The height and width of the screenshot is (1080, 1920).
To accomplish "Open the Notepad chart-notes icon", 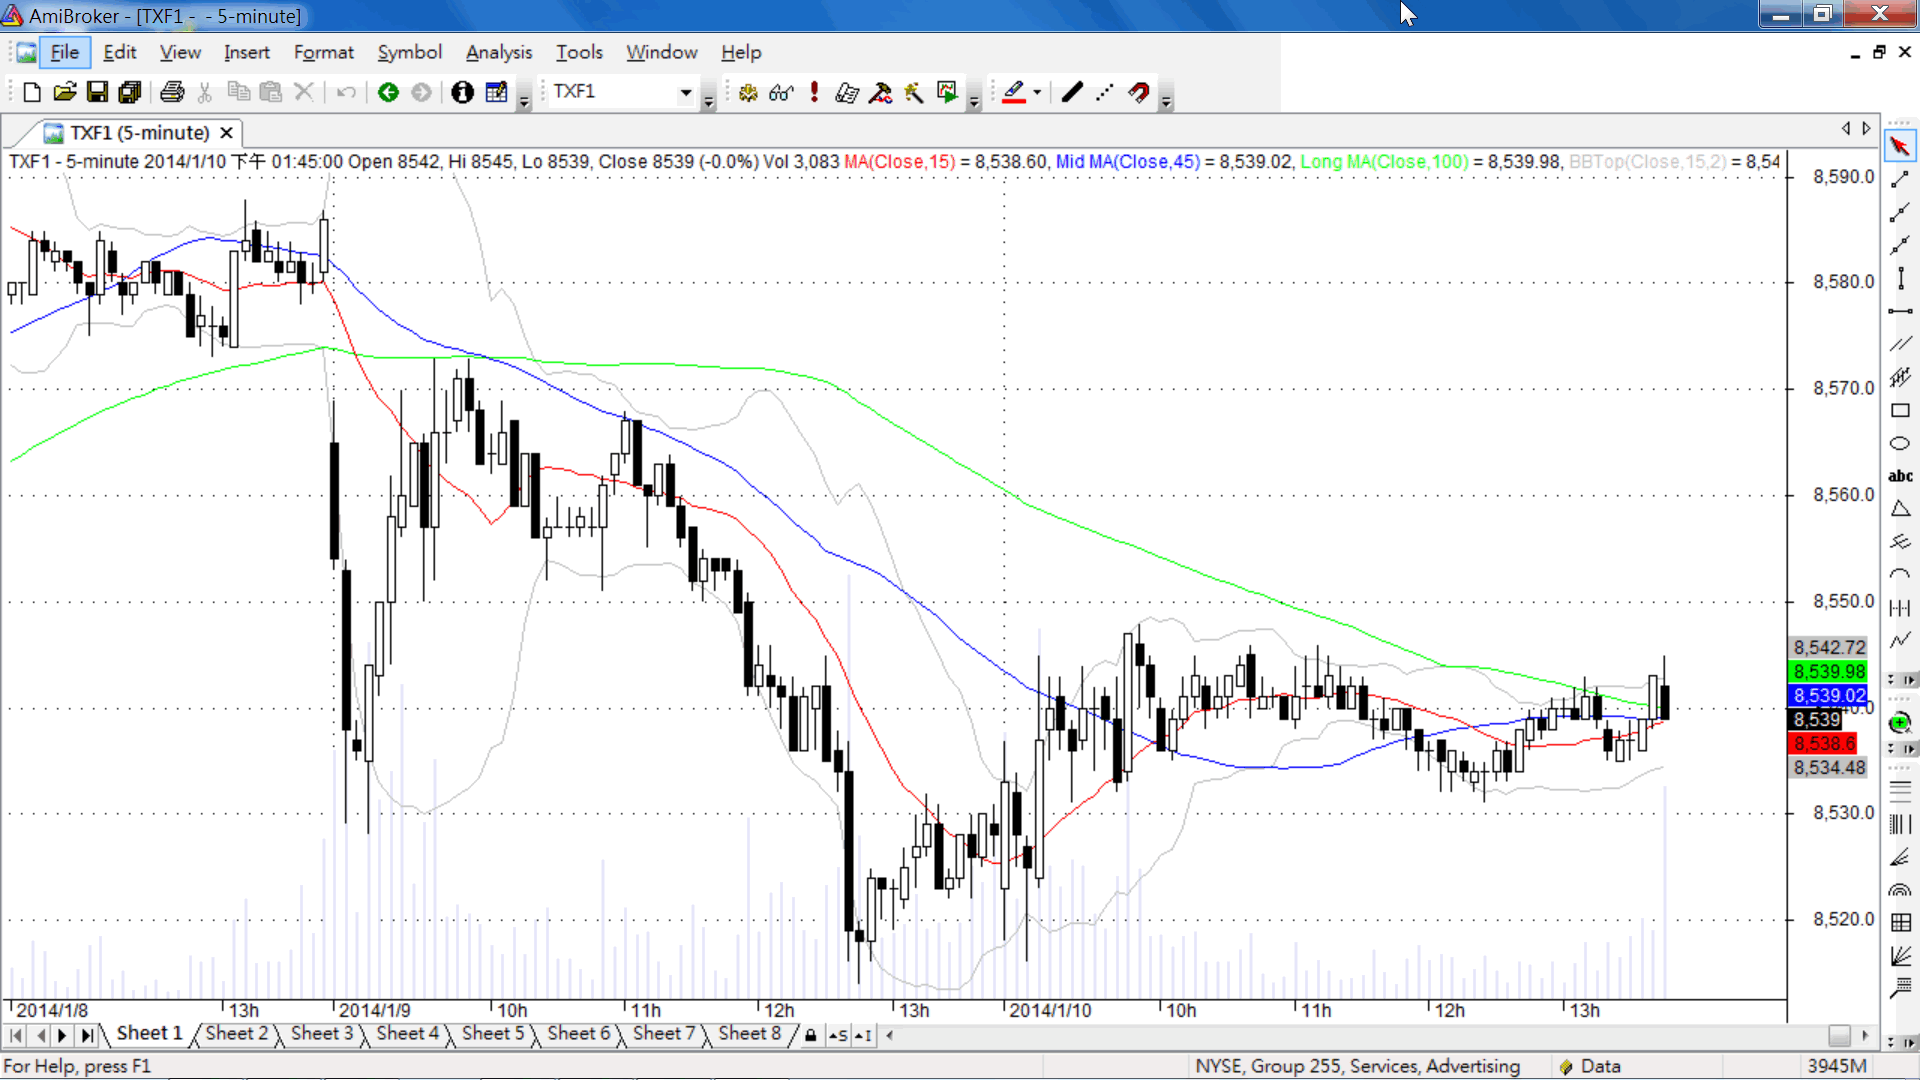I will coord(496,92).
